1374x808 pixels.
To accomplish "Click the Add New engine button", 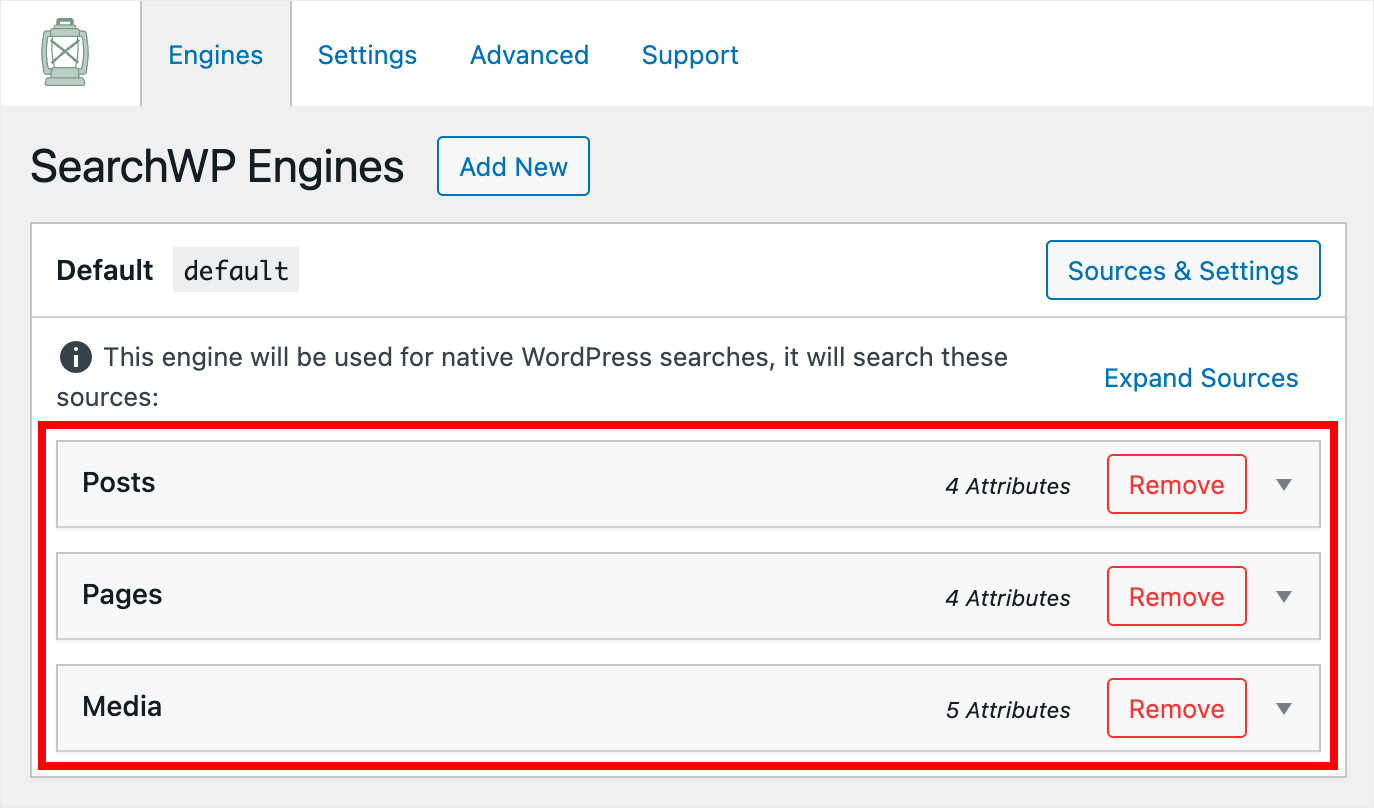I will [513, 166].
